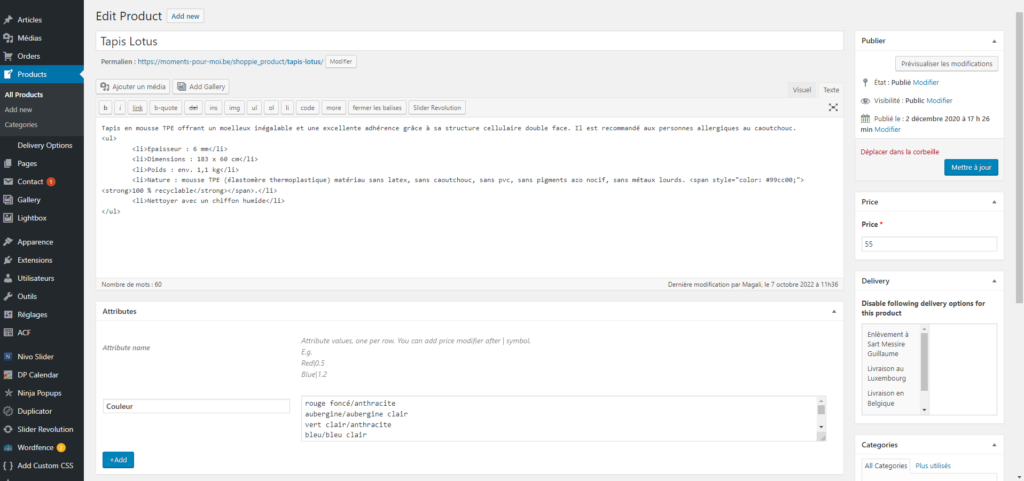Click the Add Custom CSS braces icon

[x=8, y=466]
